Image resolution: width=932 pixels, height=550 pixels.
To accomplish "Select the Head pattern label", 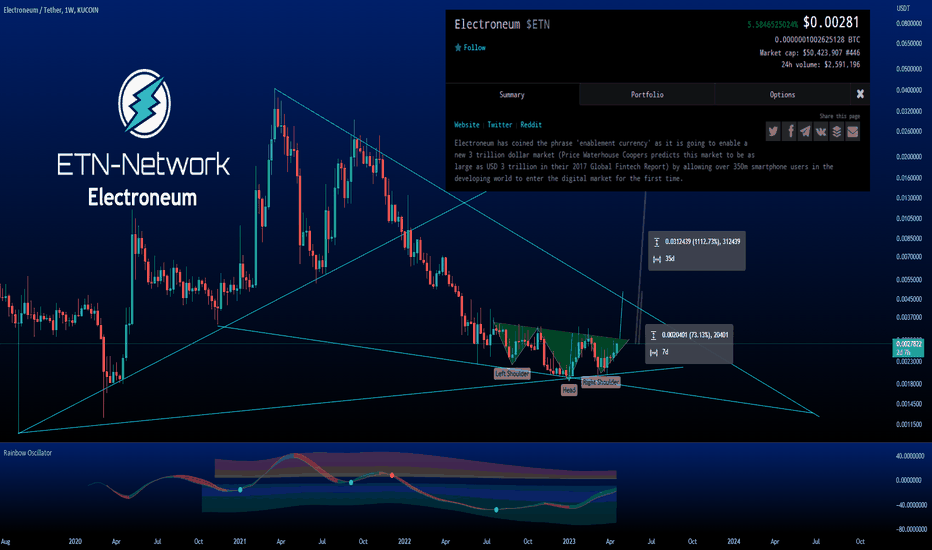I will click(x=569, y=390).
